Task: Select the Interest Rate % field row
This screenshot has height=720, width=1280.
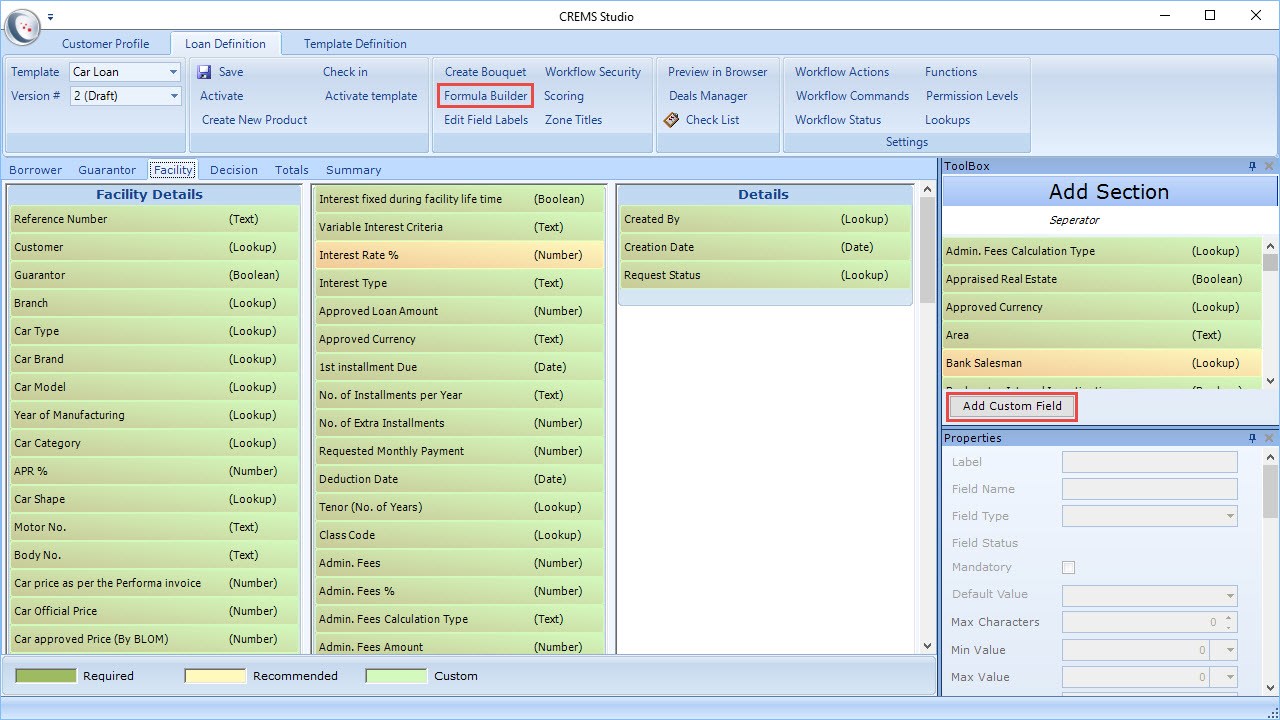Action: tap(459, 255)
